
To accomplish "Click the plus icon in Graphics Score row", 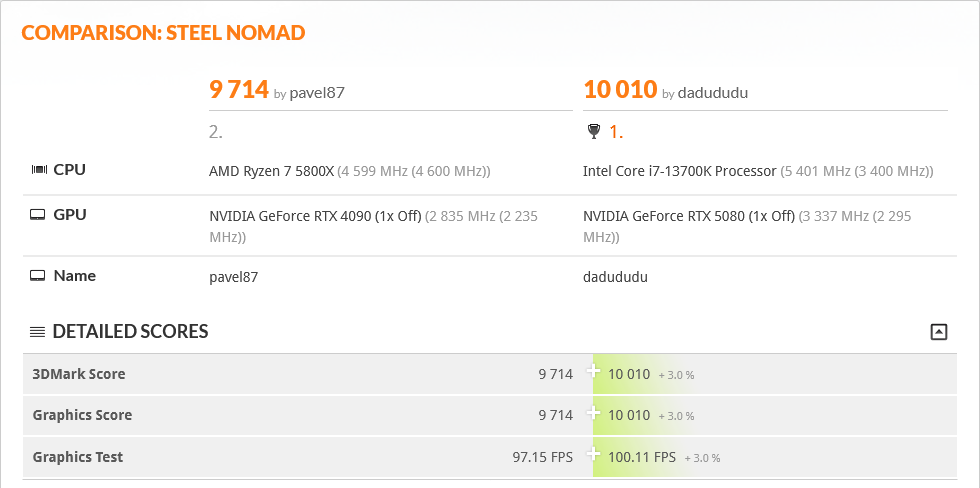I will coord(593,413).
